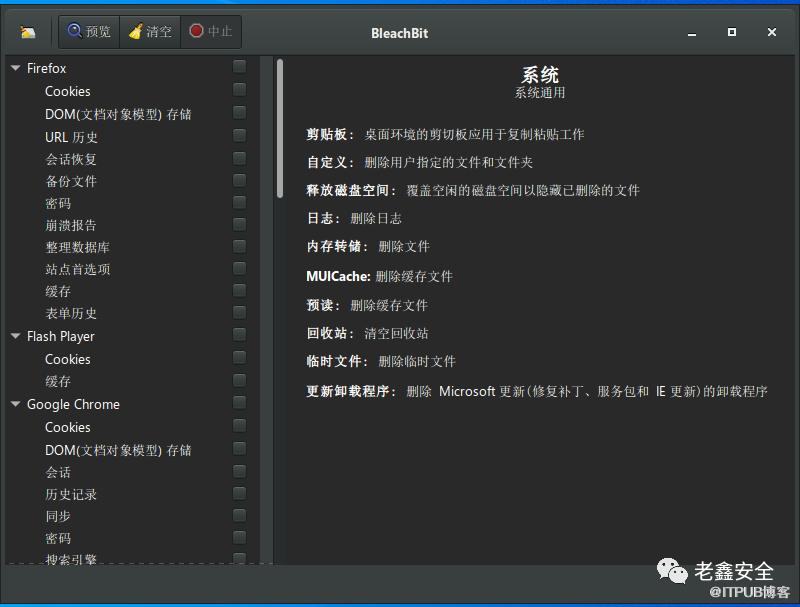The width and height of the screenshot is (800, 607).
Task: Click the 中止 abort button
Action: click(x=211, y=32)
